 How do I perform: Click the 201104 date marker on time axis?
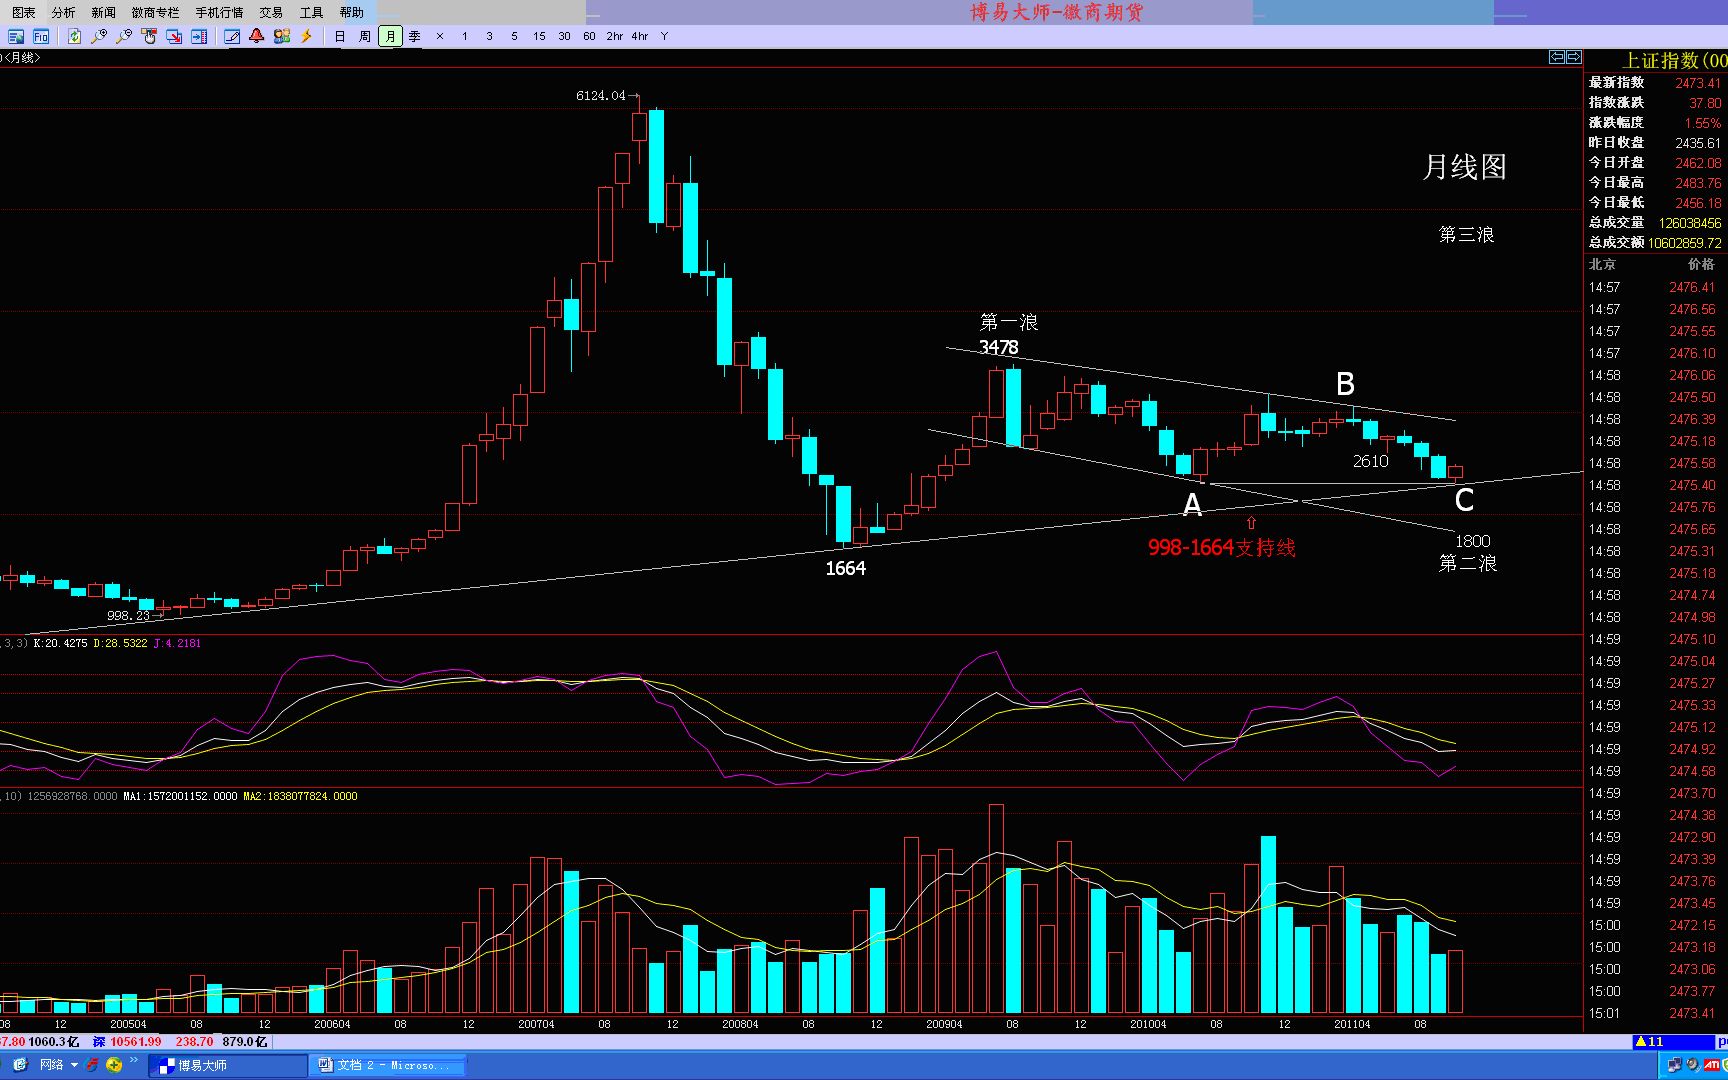[x=1352, y=1024]
